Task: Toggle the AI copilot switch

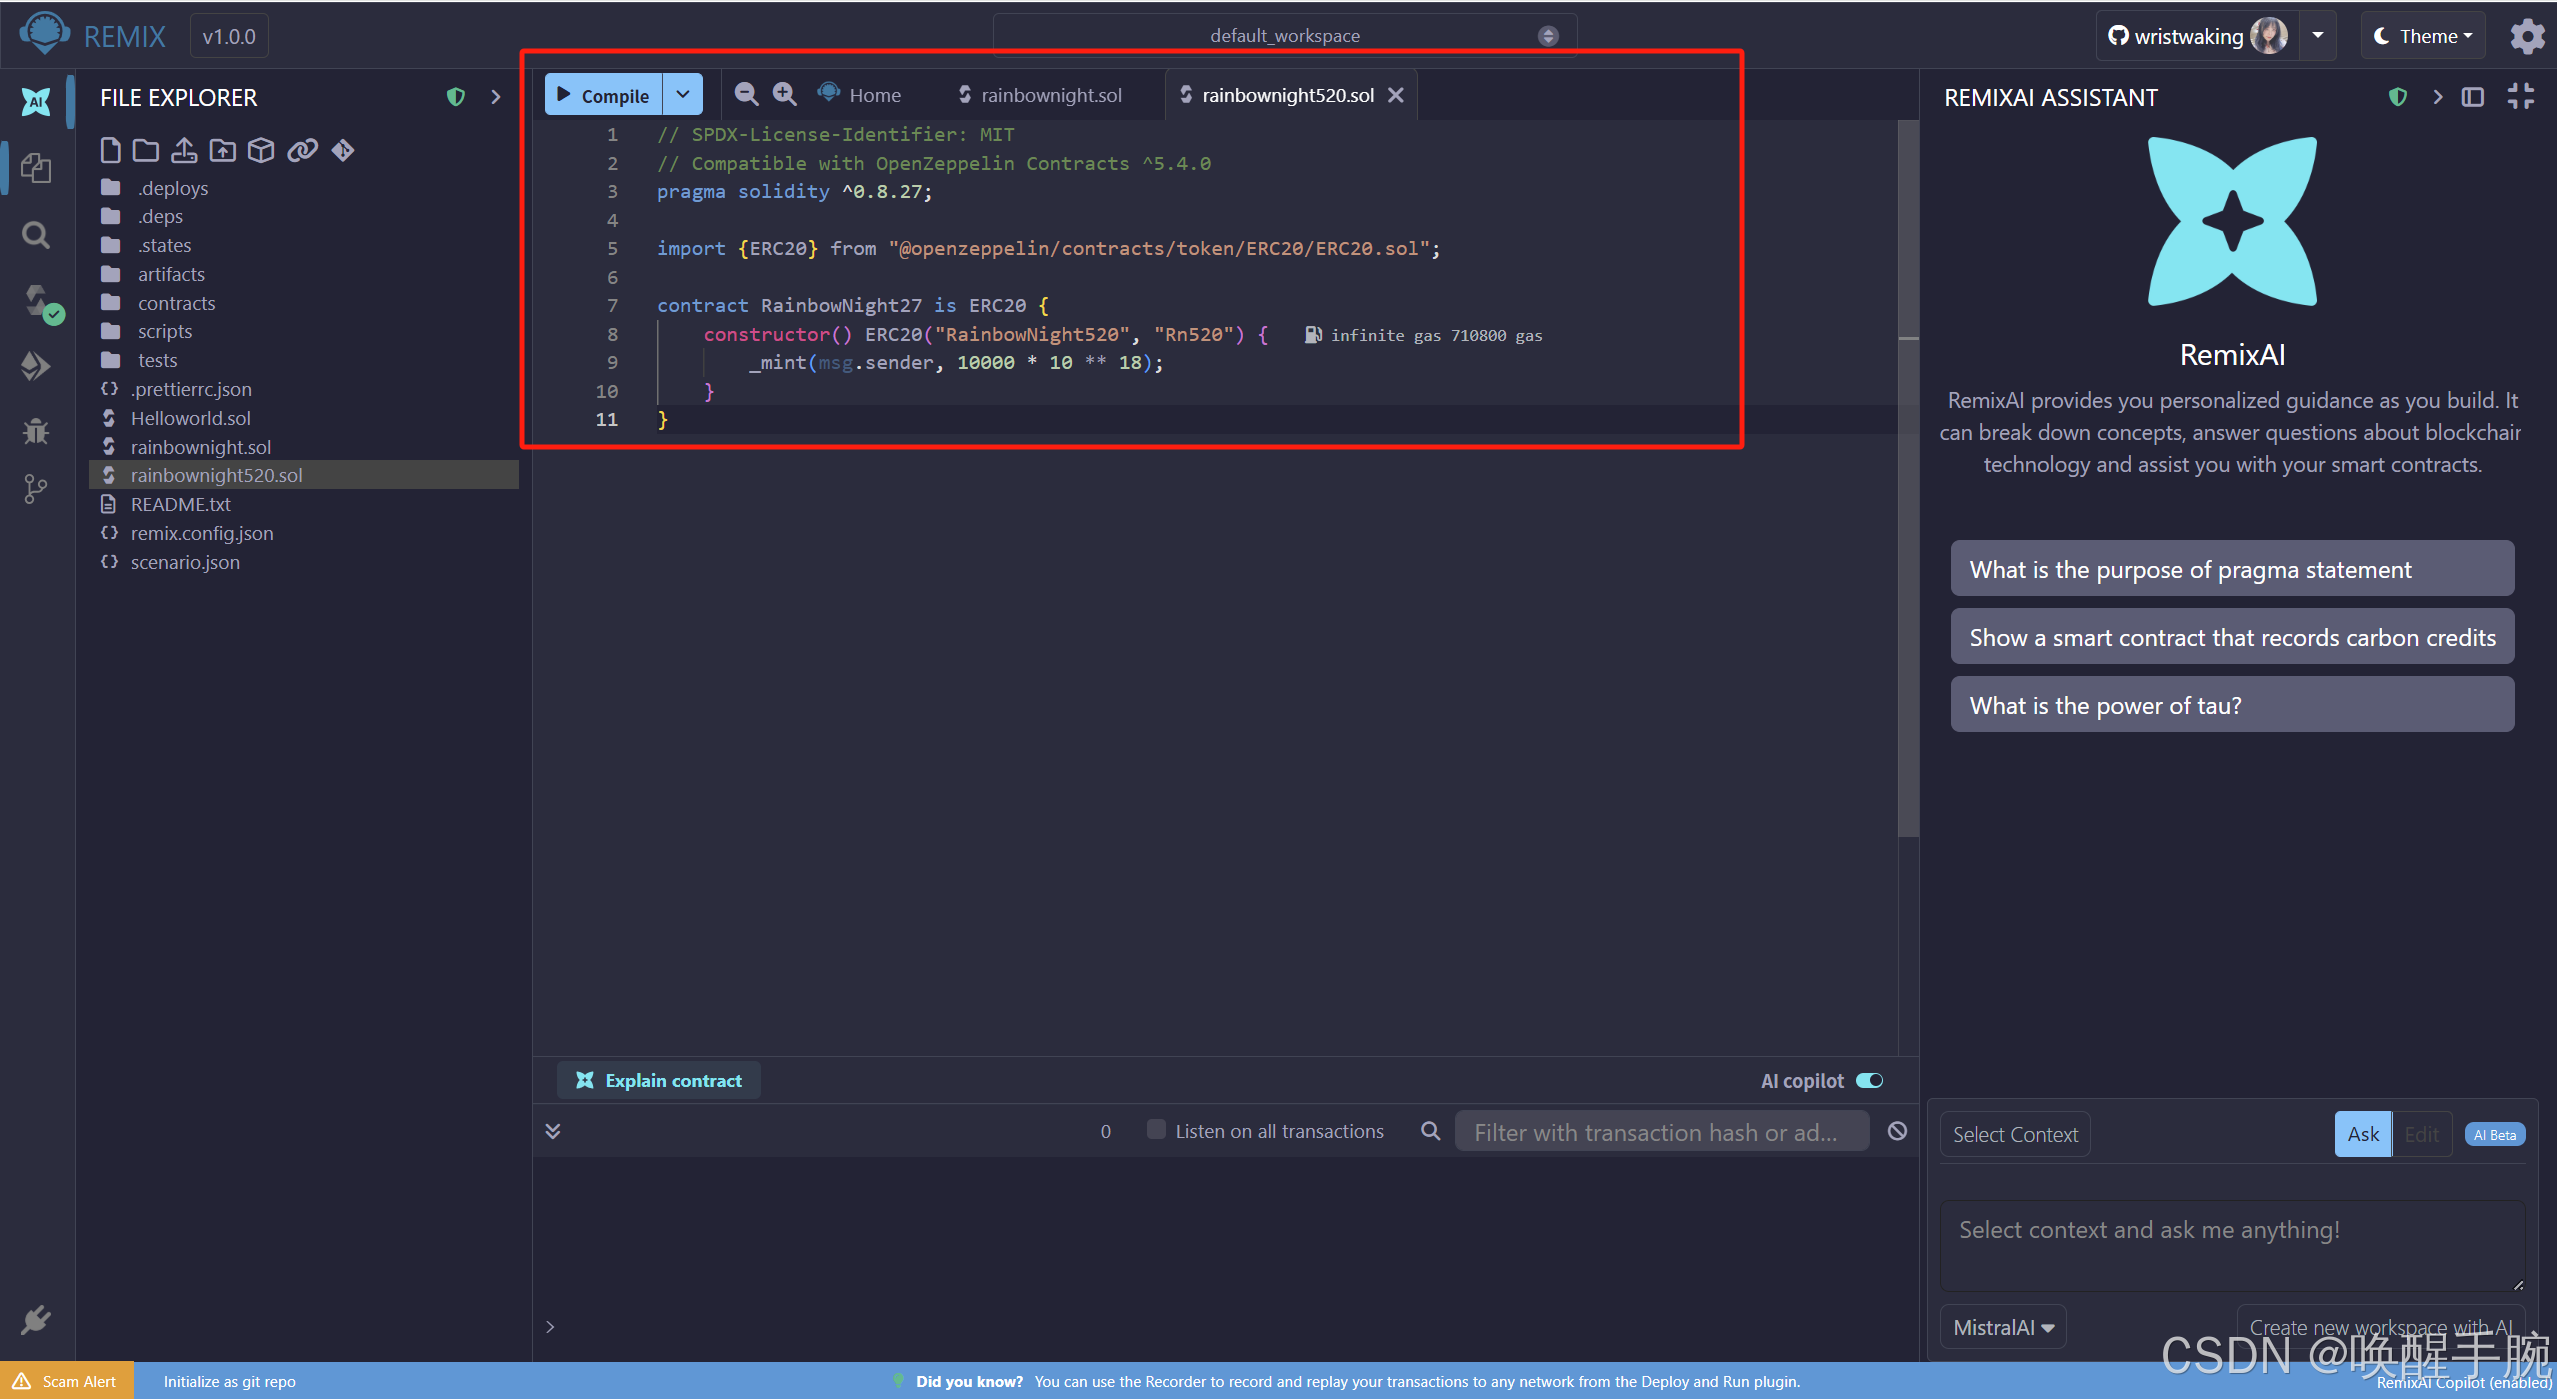Action: point(1869,1081)
